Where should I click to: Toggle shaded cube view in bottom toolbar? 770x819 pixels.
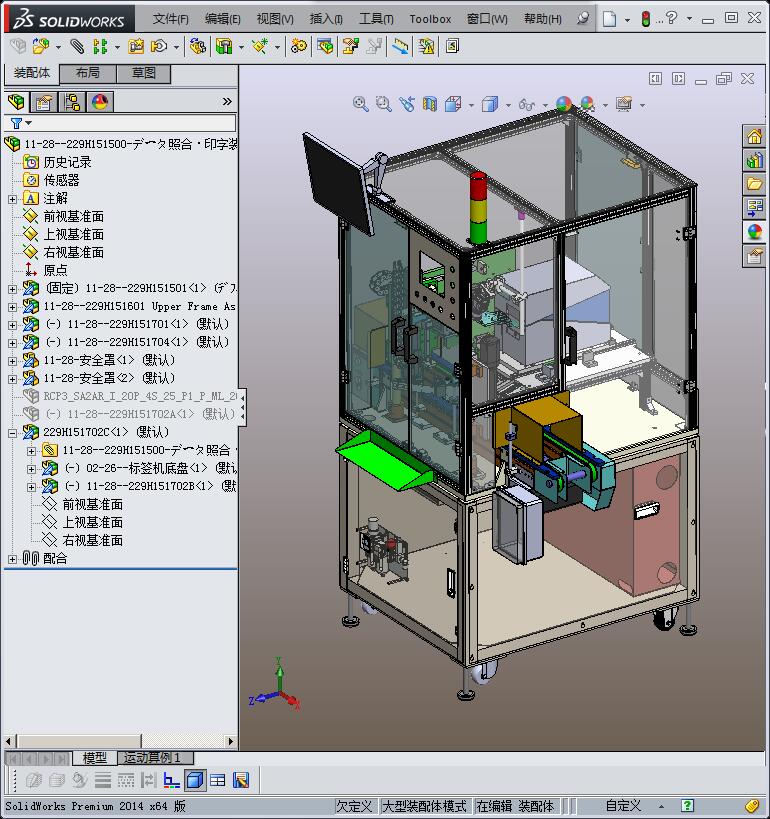pyautogui.click(x=194, y=780)
